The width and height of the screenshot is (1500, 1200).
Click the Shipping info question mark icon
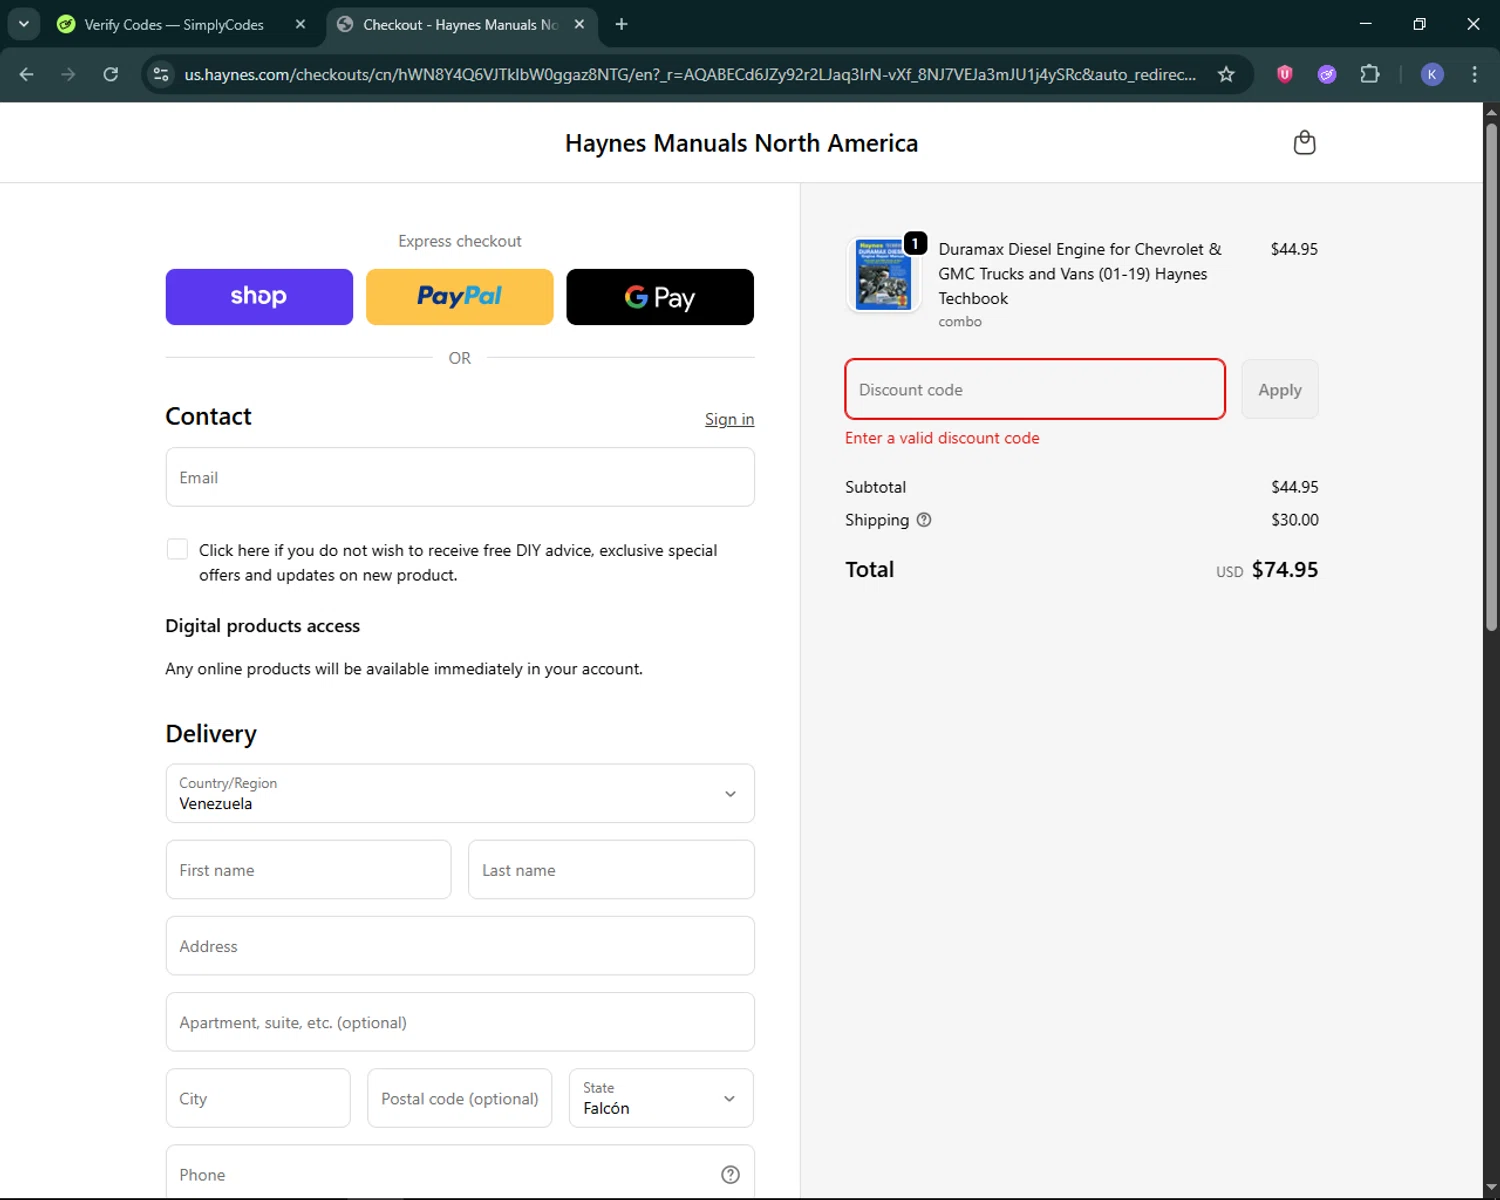tap(924, 520)
